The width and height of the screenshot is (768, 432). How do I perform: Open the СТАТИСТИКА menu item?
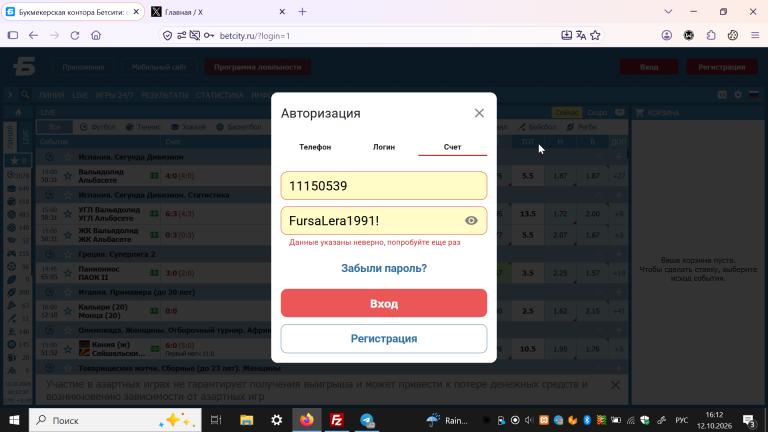[x=219, y=95]
